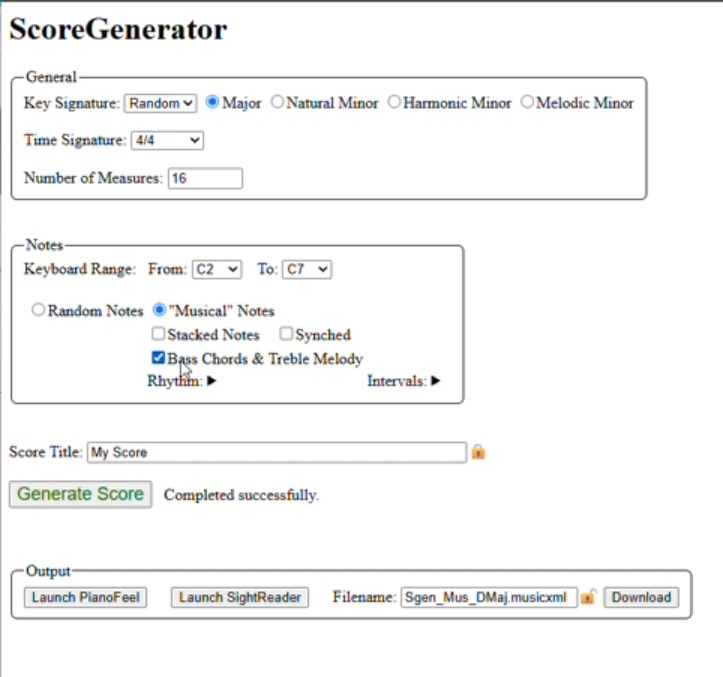The height and width of the screenshot is (677, 723).
Task: Enable the Stacked Notes checkbox
Action: [158, 333]
